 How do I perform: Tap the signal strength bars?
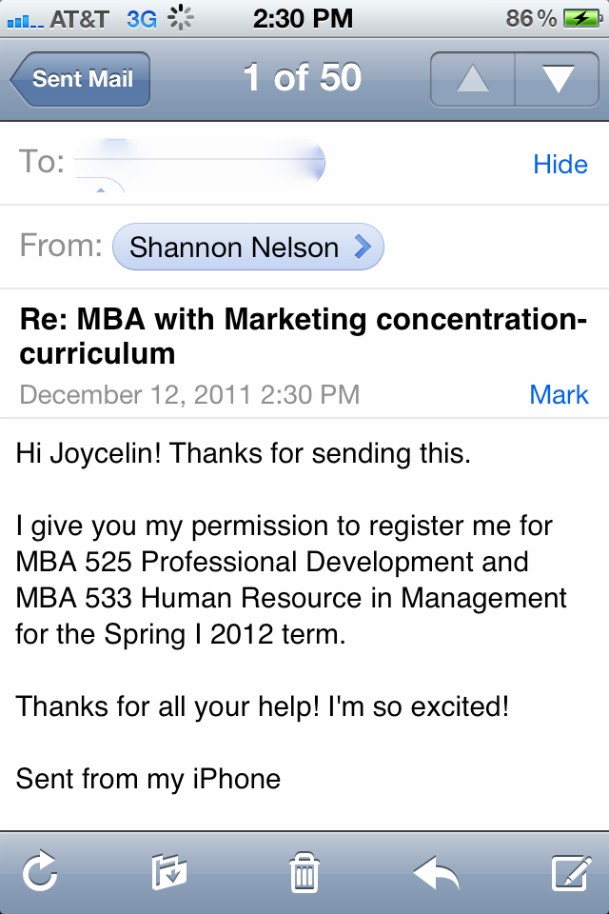coord(25,22)
